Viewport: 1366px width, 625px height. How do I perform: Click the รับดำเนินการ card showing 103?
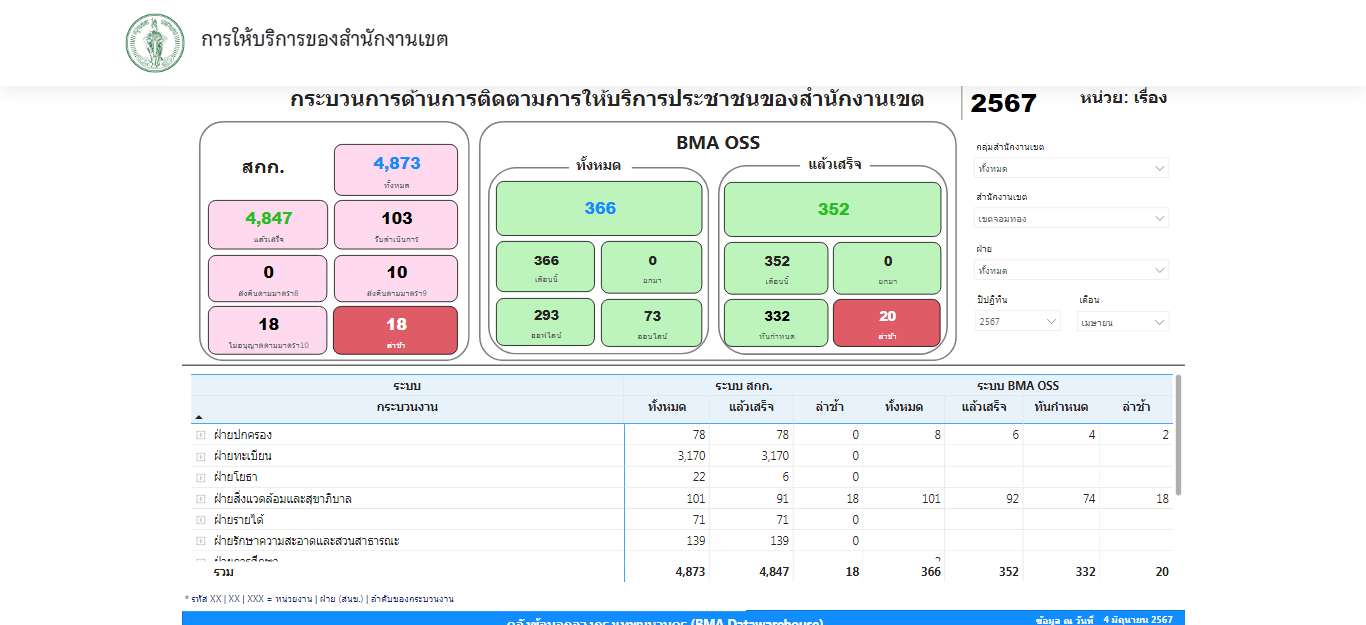point(396,225)
